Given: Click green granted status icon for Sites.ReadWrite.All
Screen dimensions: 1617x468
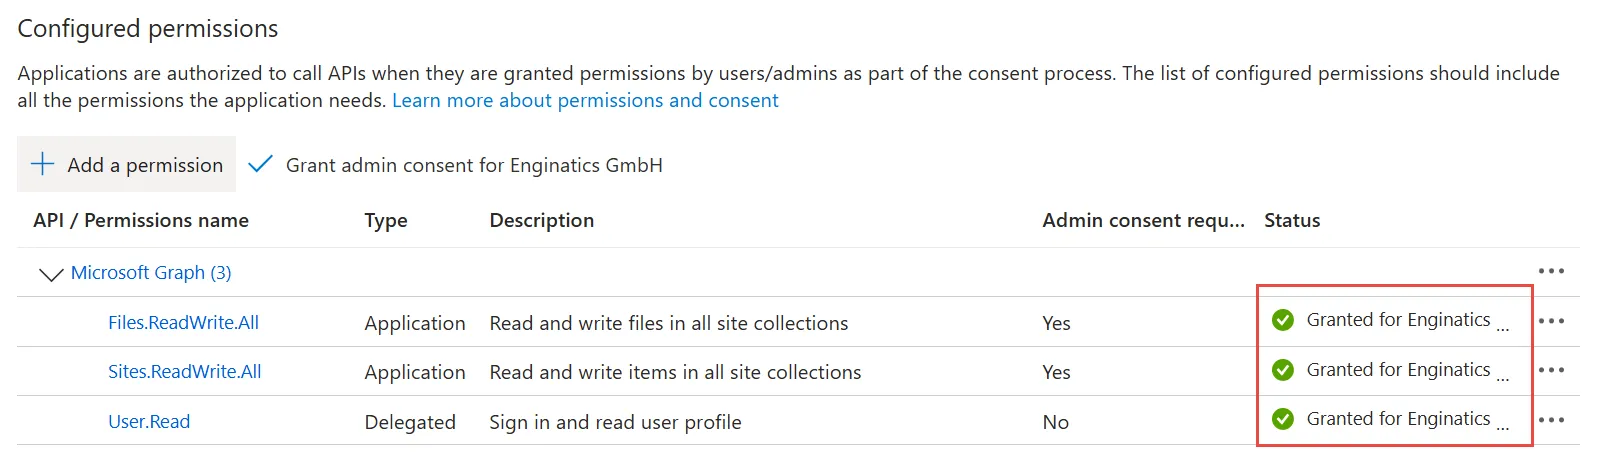Looking at the screenshot, I should click(1283, 370).
